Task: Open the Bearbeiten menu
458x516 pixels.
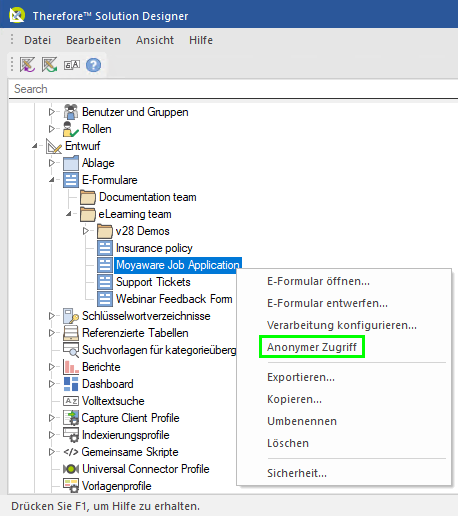Action: pos(93,40)
